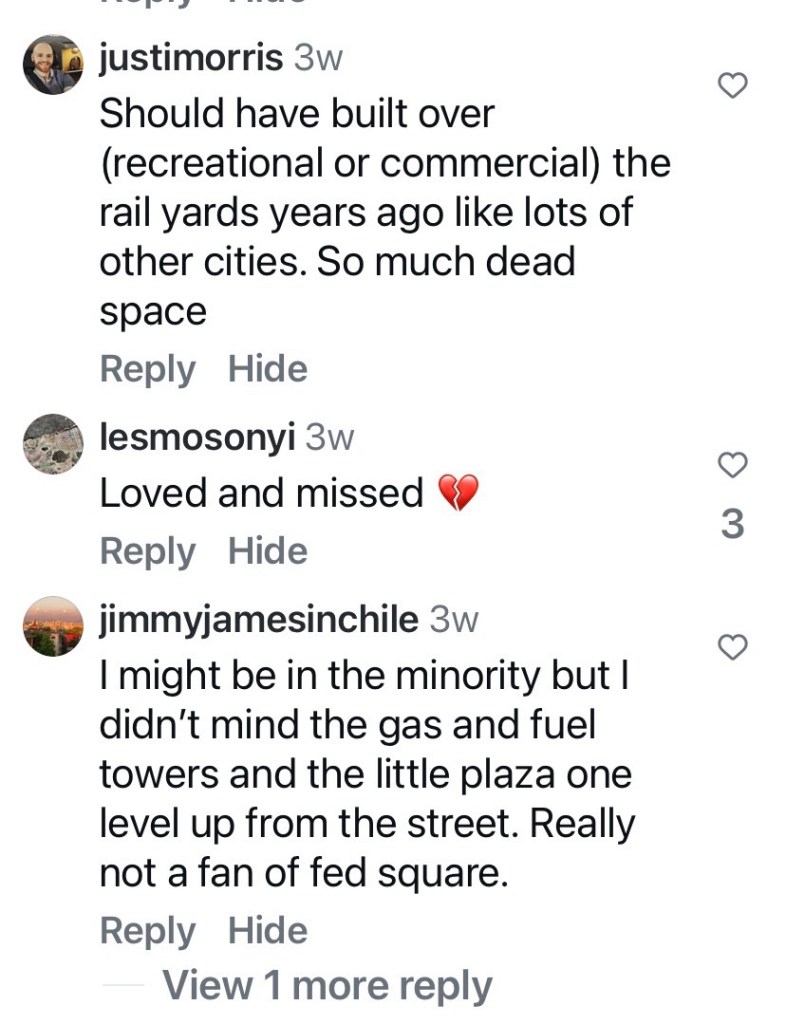
Task: Reply to justimorris's rail yards comment
Action: pyautogui.click(x=147, y=369)
